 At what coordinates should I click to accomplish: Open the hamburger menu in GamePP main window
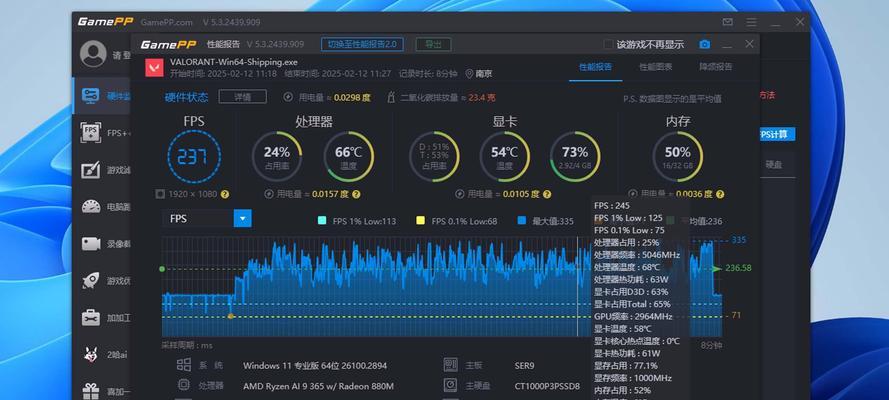[751, 22]
